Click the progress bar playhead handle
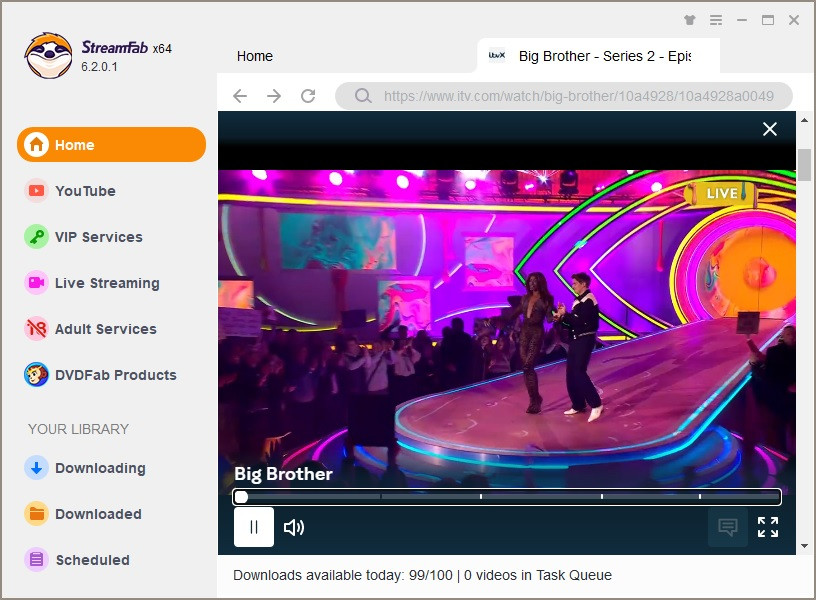816x600 pixels. point(241,497)
